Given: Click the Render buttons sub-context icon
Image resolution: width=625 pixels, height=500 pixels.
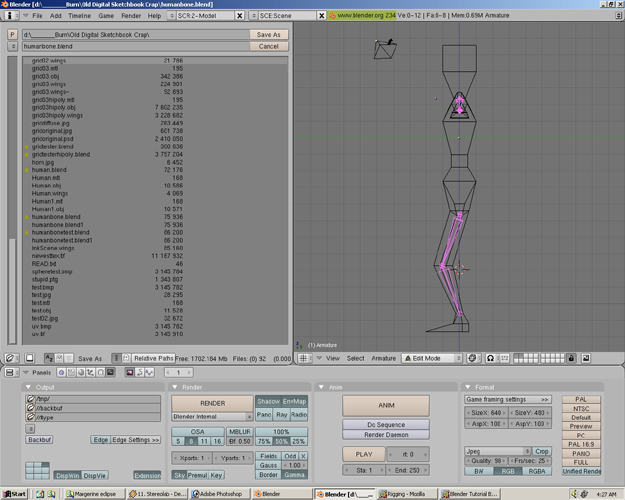Looking at the screenshot, I should (130, 372).
